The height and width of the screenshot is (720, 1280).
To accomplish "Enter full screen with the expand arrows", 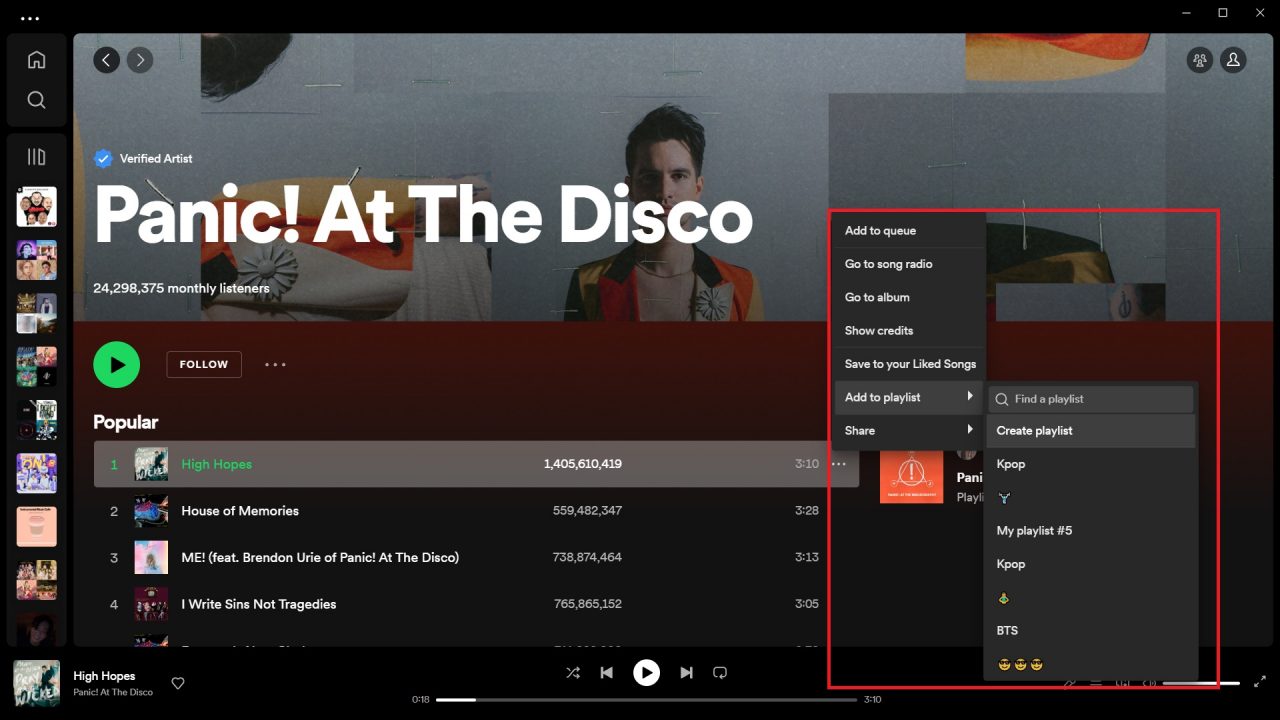I will point(1259,681).
